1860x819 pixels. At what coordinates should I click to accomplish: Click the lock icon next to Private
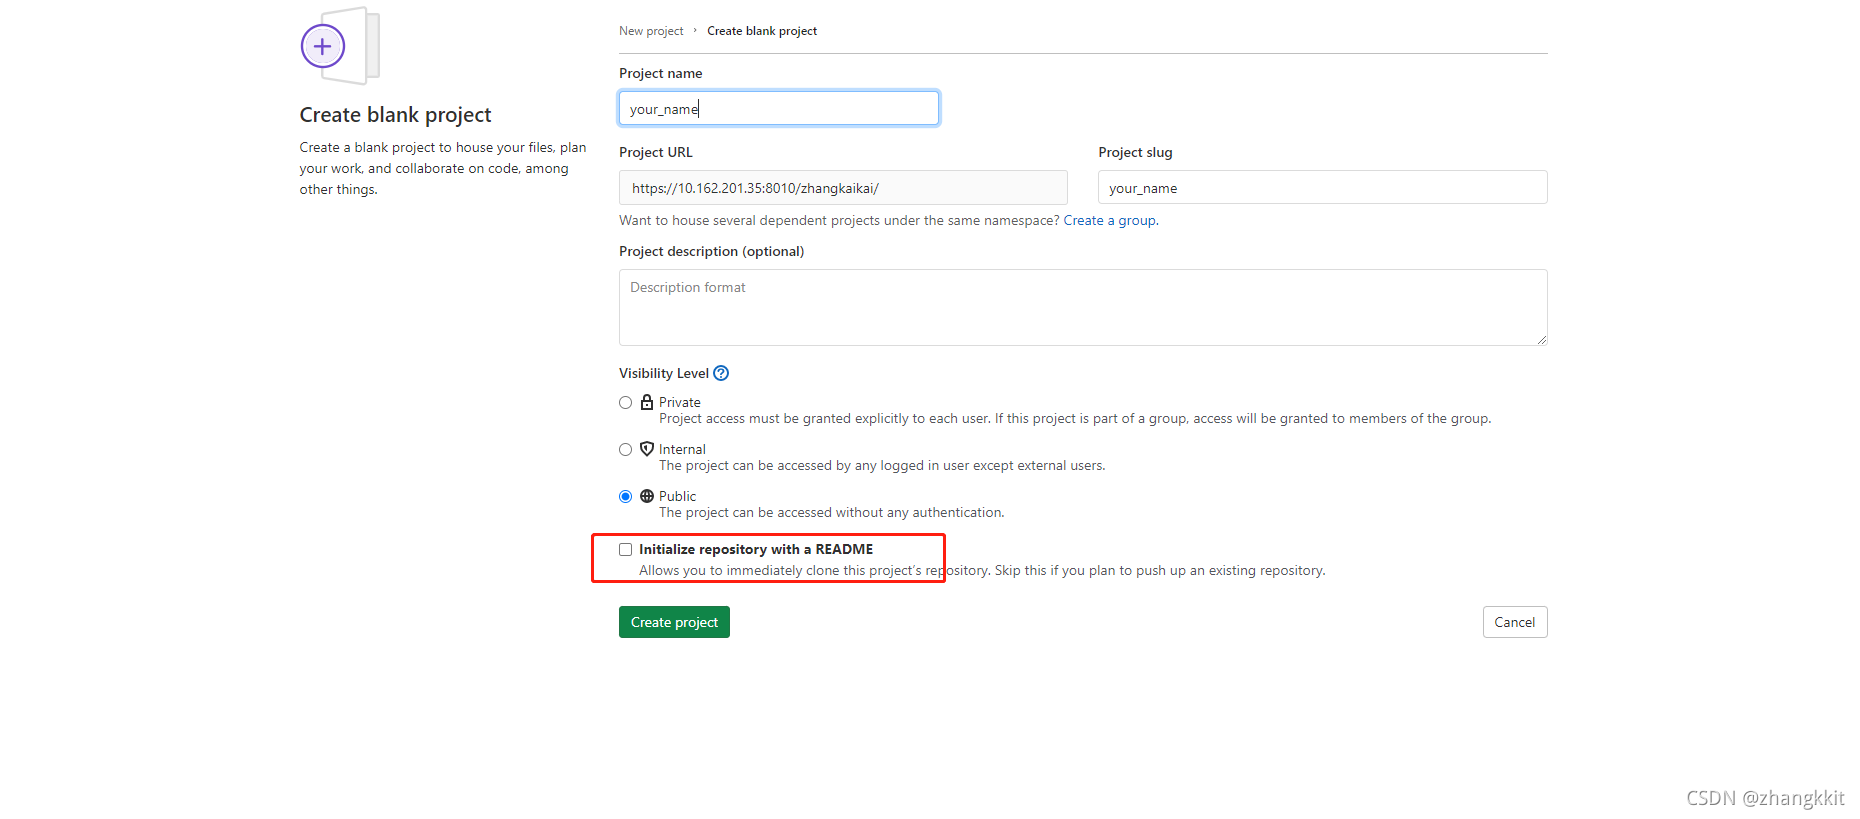(647, 402)
